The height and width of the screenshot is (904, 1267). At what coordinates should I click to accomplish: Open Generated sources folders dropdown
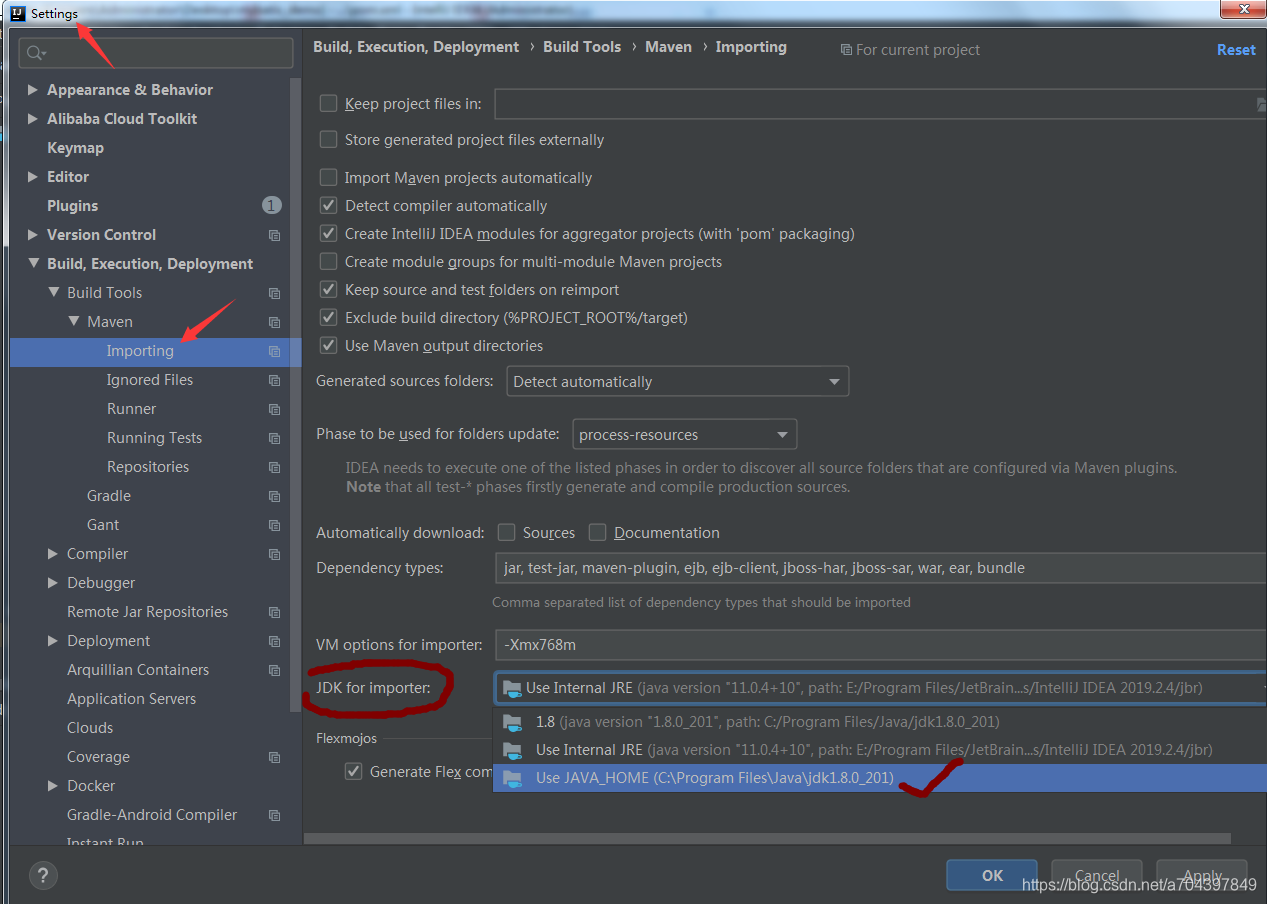coord(678,382)
